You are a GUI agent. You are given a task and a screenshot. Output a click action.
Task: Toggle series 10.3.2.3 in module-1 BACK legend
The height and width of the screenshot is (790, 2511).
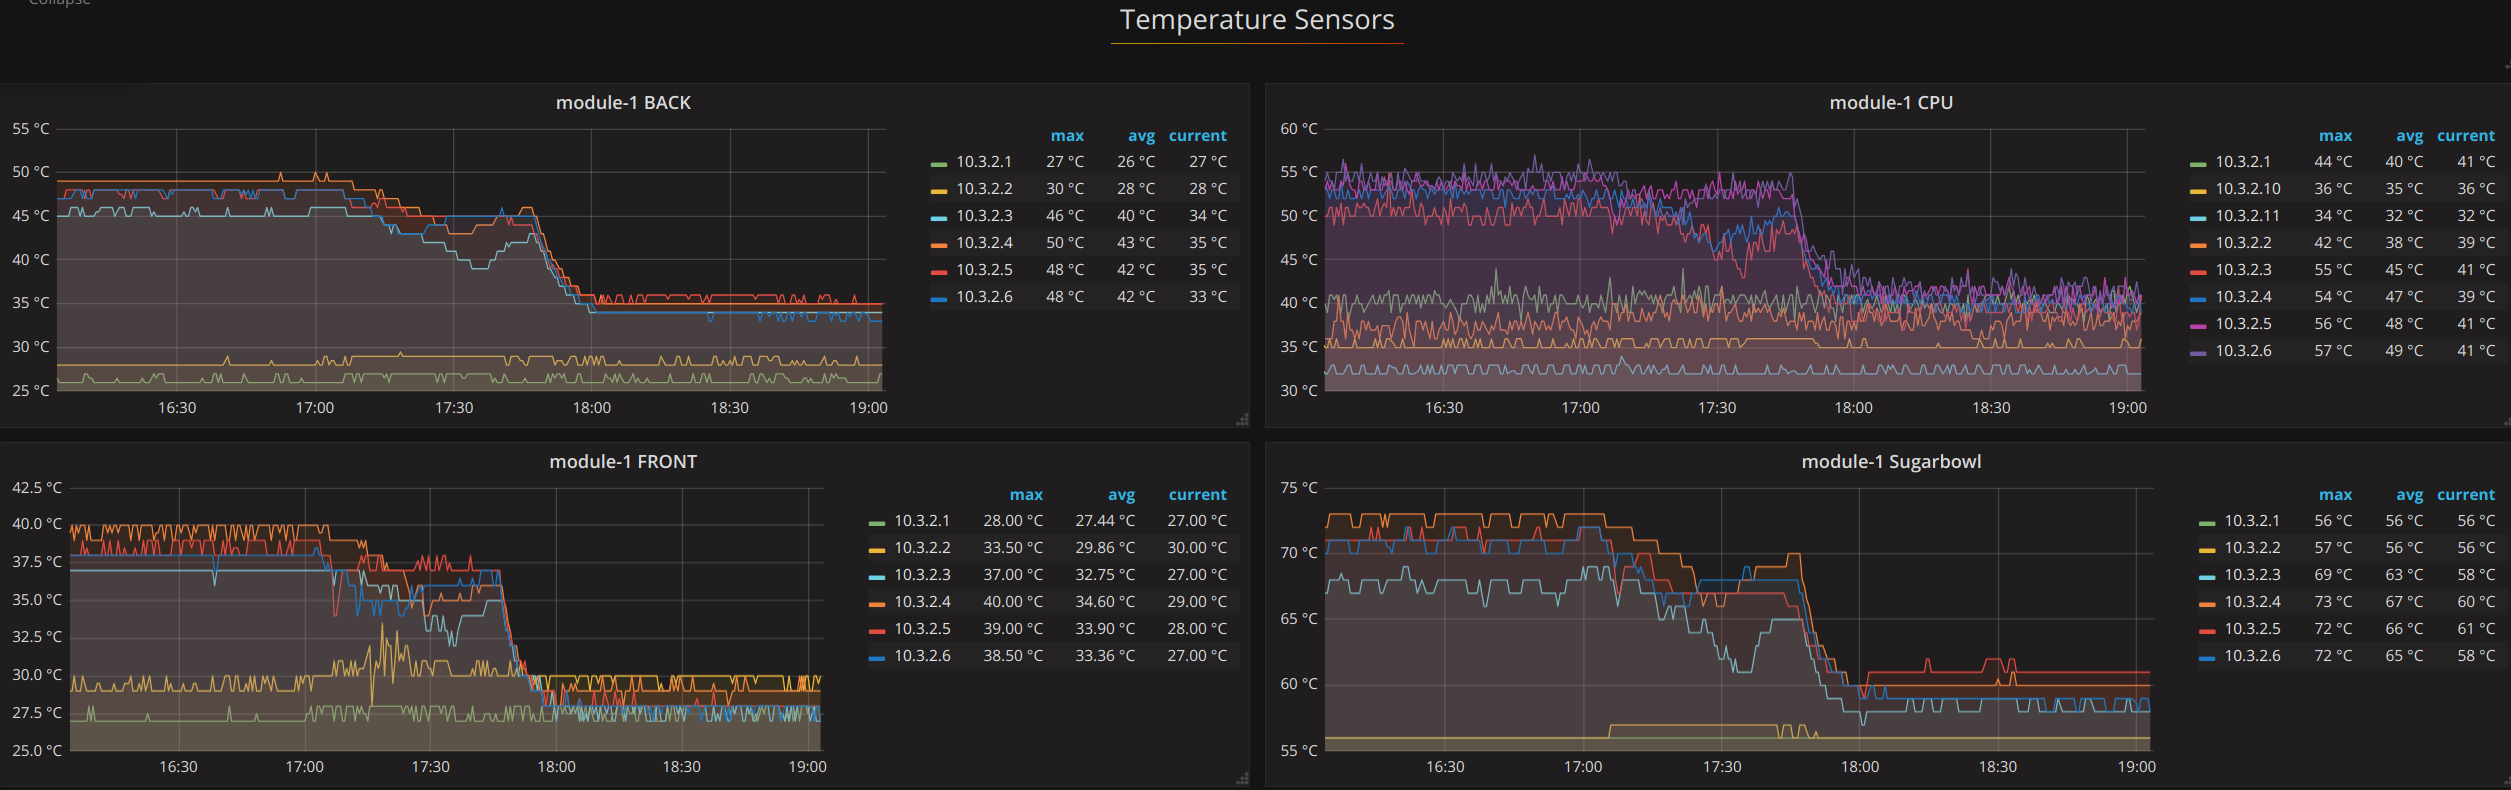tap(984, 216)
